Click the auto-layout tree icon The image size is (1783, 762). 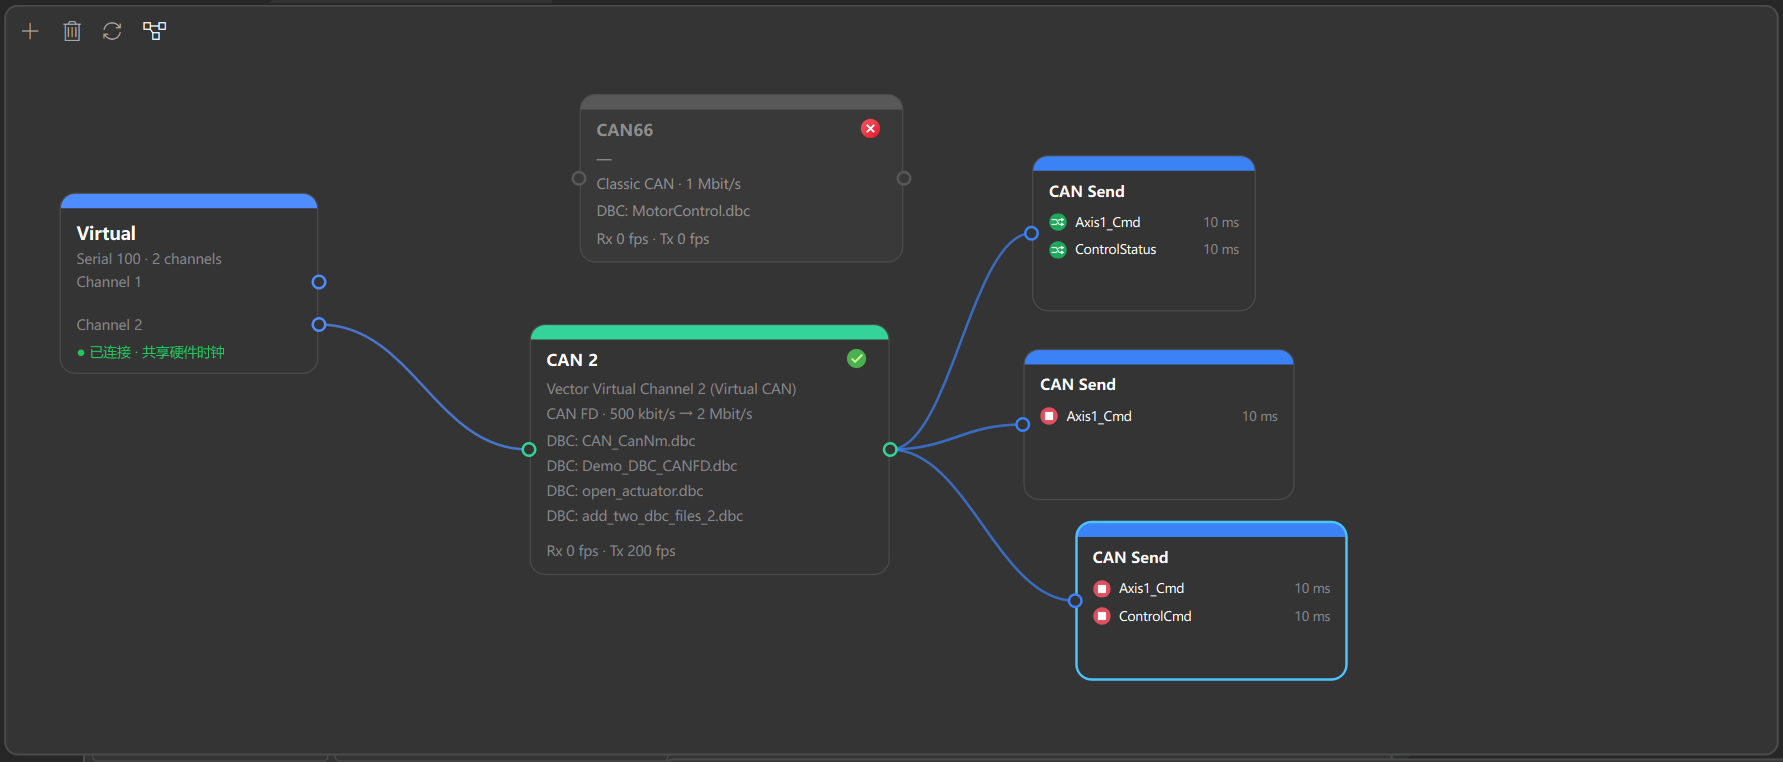tap(154, 31)
